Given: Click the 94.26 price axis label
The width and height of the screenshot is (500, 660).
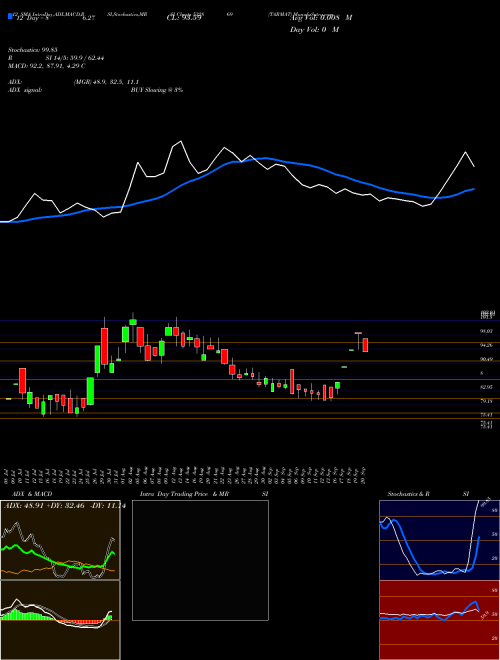Looking at the screenshot, I should pos(488,345).
